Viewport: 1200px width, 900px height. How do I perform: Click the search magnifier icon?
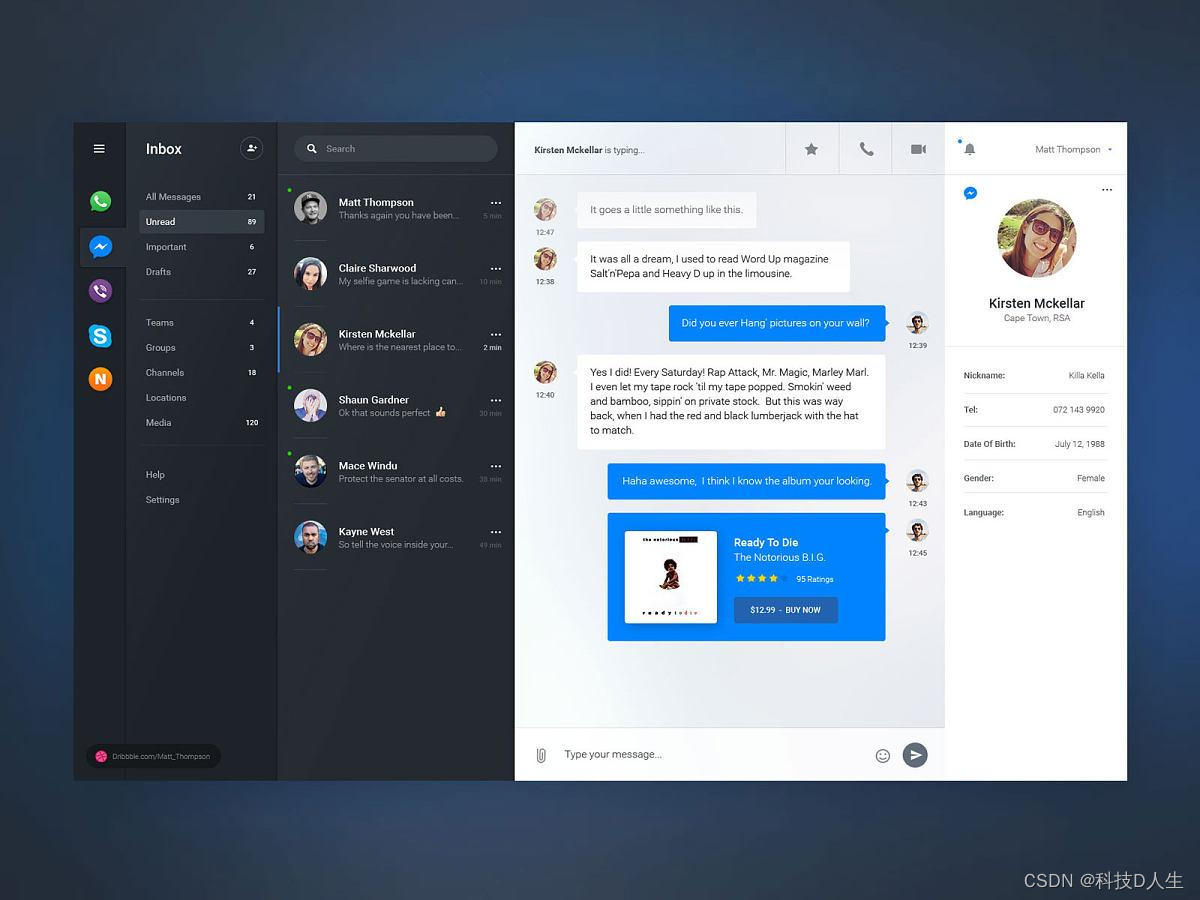312,149
